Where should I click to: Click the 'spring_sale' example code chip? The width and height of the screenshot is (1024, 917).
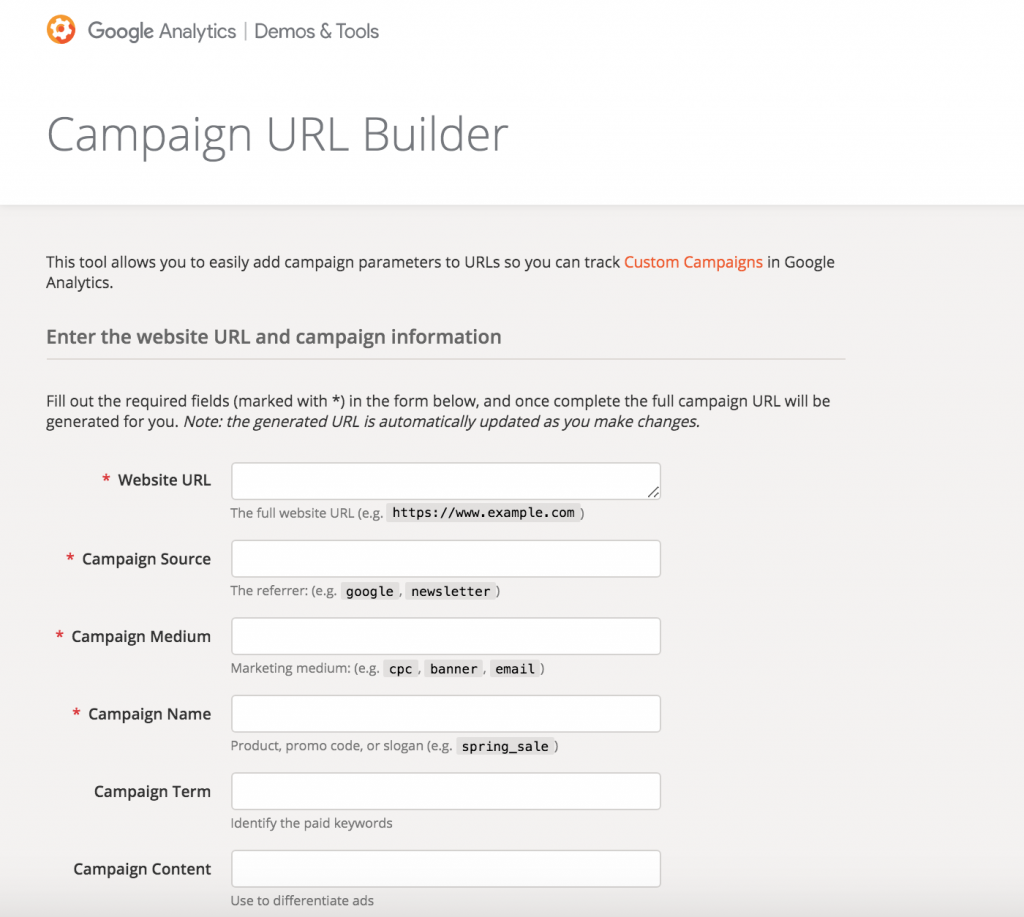click(x=507, y=746)
